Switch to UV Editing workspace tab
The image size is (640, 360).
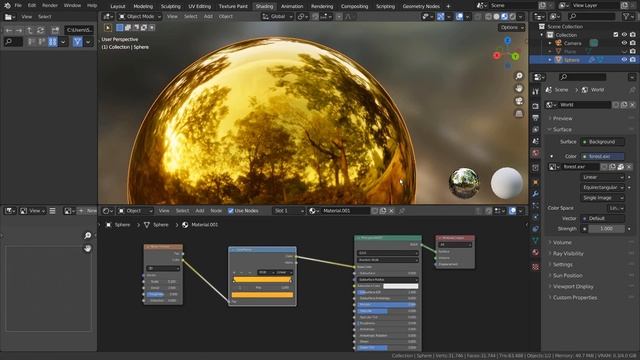point(200,6)
